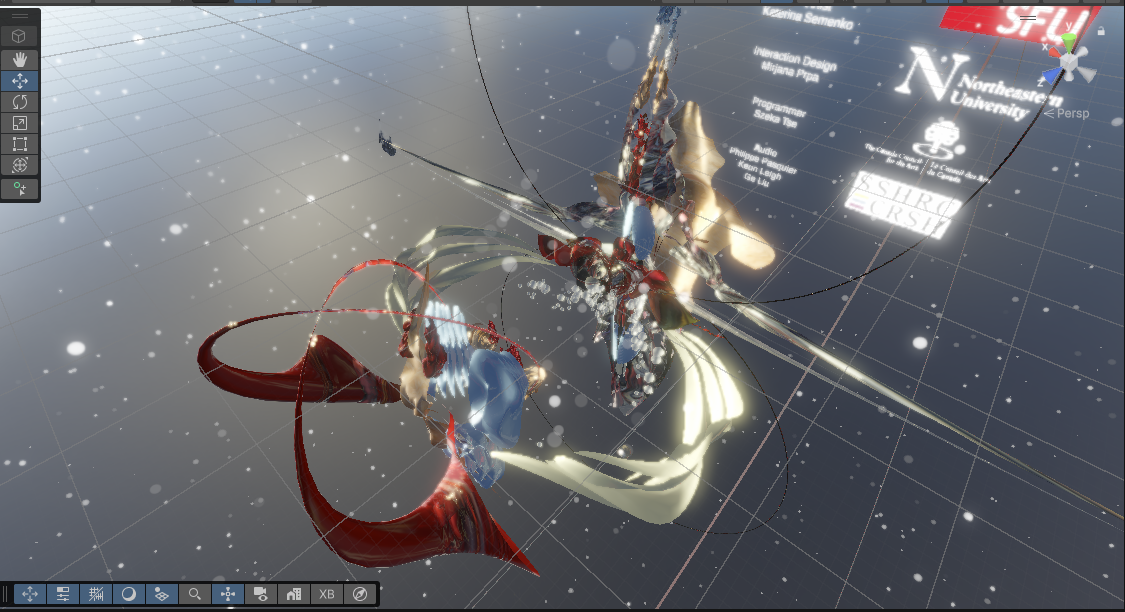Click the red X axis cone on gizmo
This screenshot has width=1125, height=612.
[x=1054, y=52]
